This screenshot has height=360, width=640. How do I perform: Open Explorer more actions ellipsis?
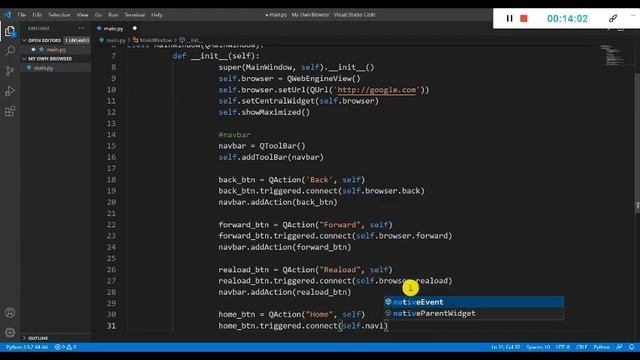point(81,28)
